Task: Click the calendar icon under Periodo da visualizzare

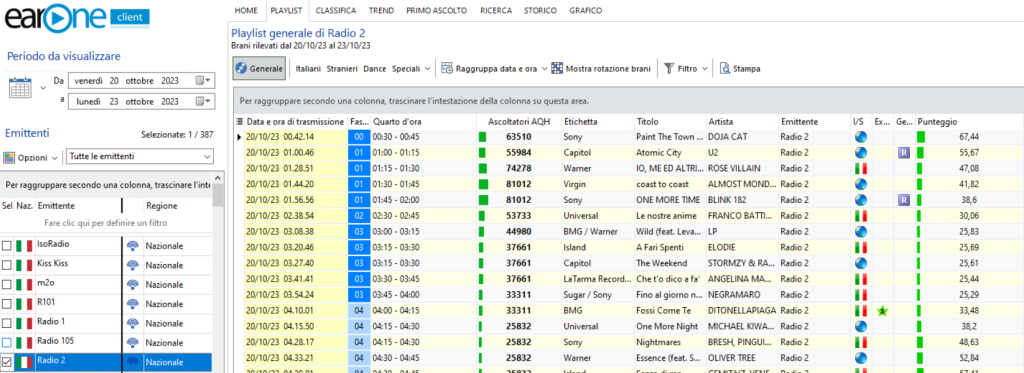Action: pyautogui.click(x=20, y=87)
